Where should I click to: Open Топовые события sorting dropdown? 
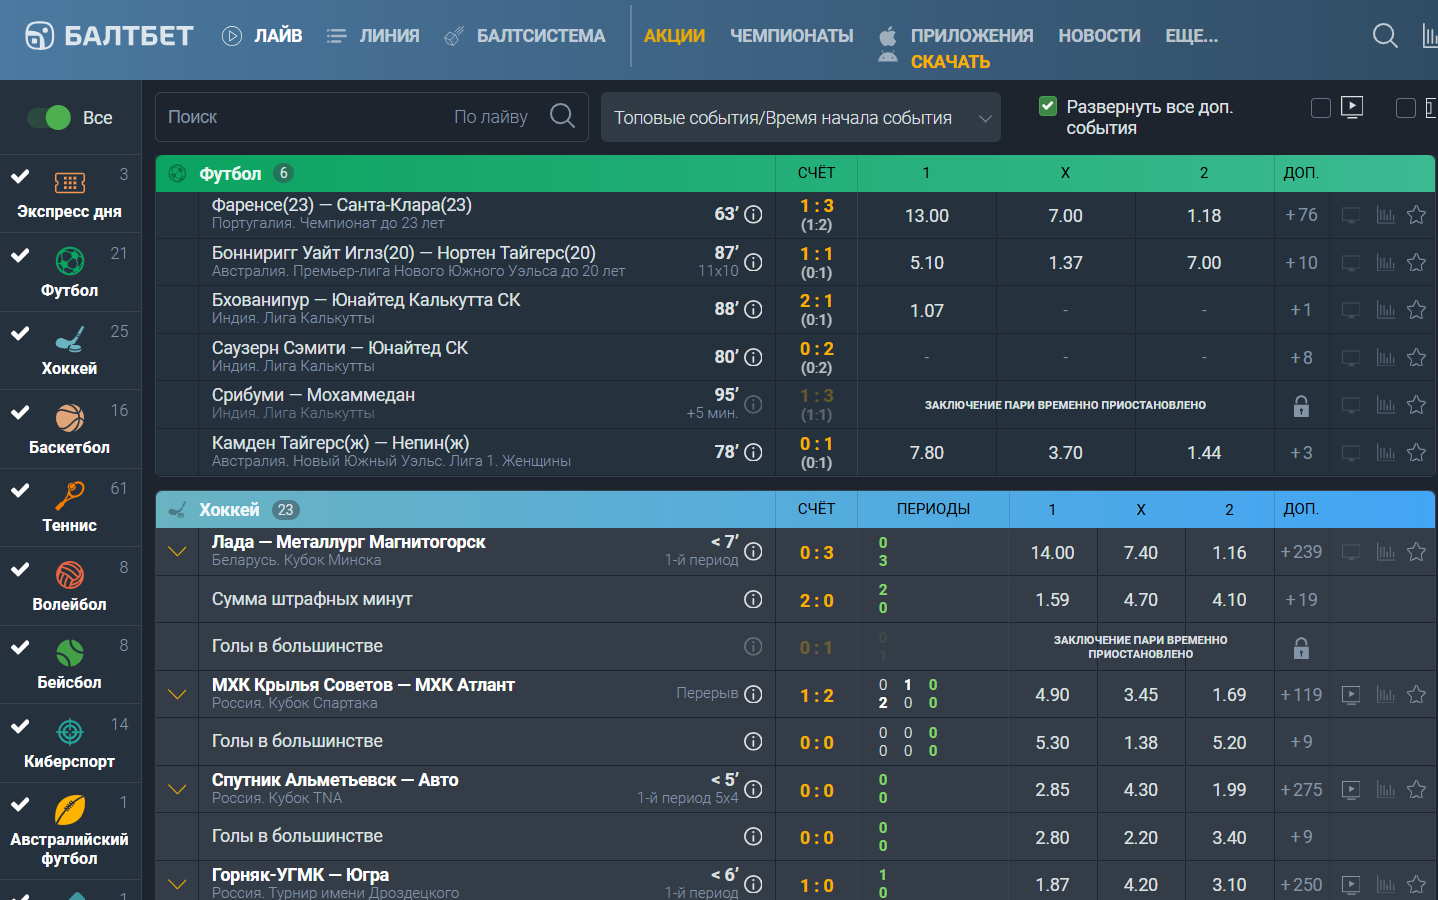(801, 117)
